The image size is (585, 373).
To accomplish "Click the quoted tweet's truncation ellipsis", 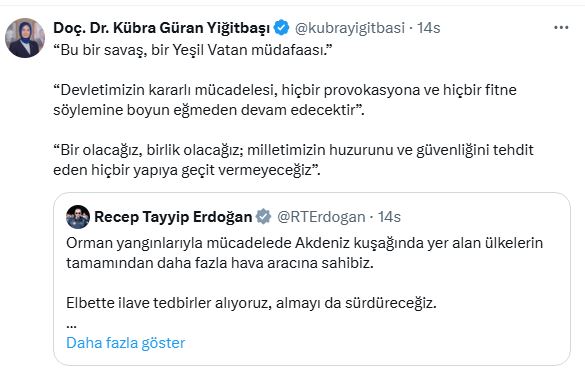I will [x=71, y=326].
